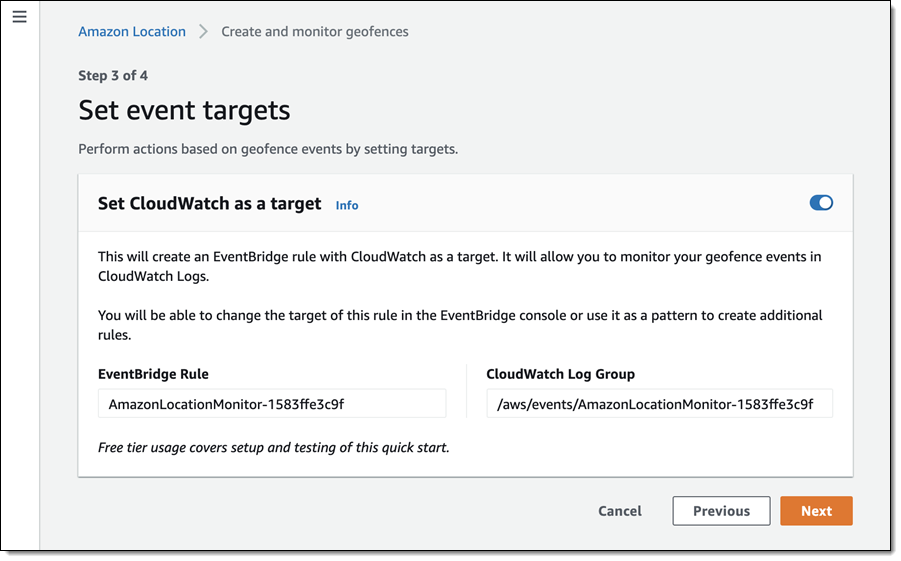Screen dimensions: 901x561
Task: Click the Set event targets heading
Action: pos(184,109)
